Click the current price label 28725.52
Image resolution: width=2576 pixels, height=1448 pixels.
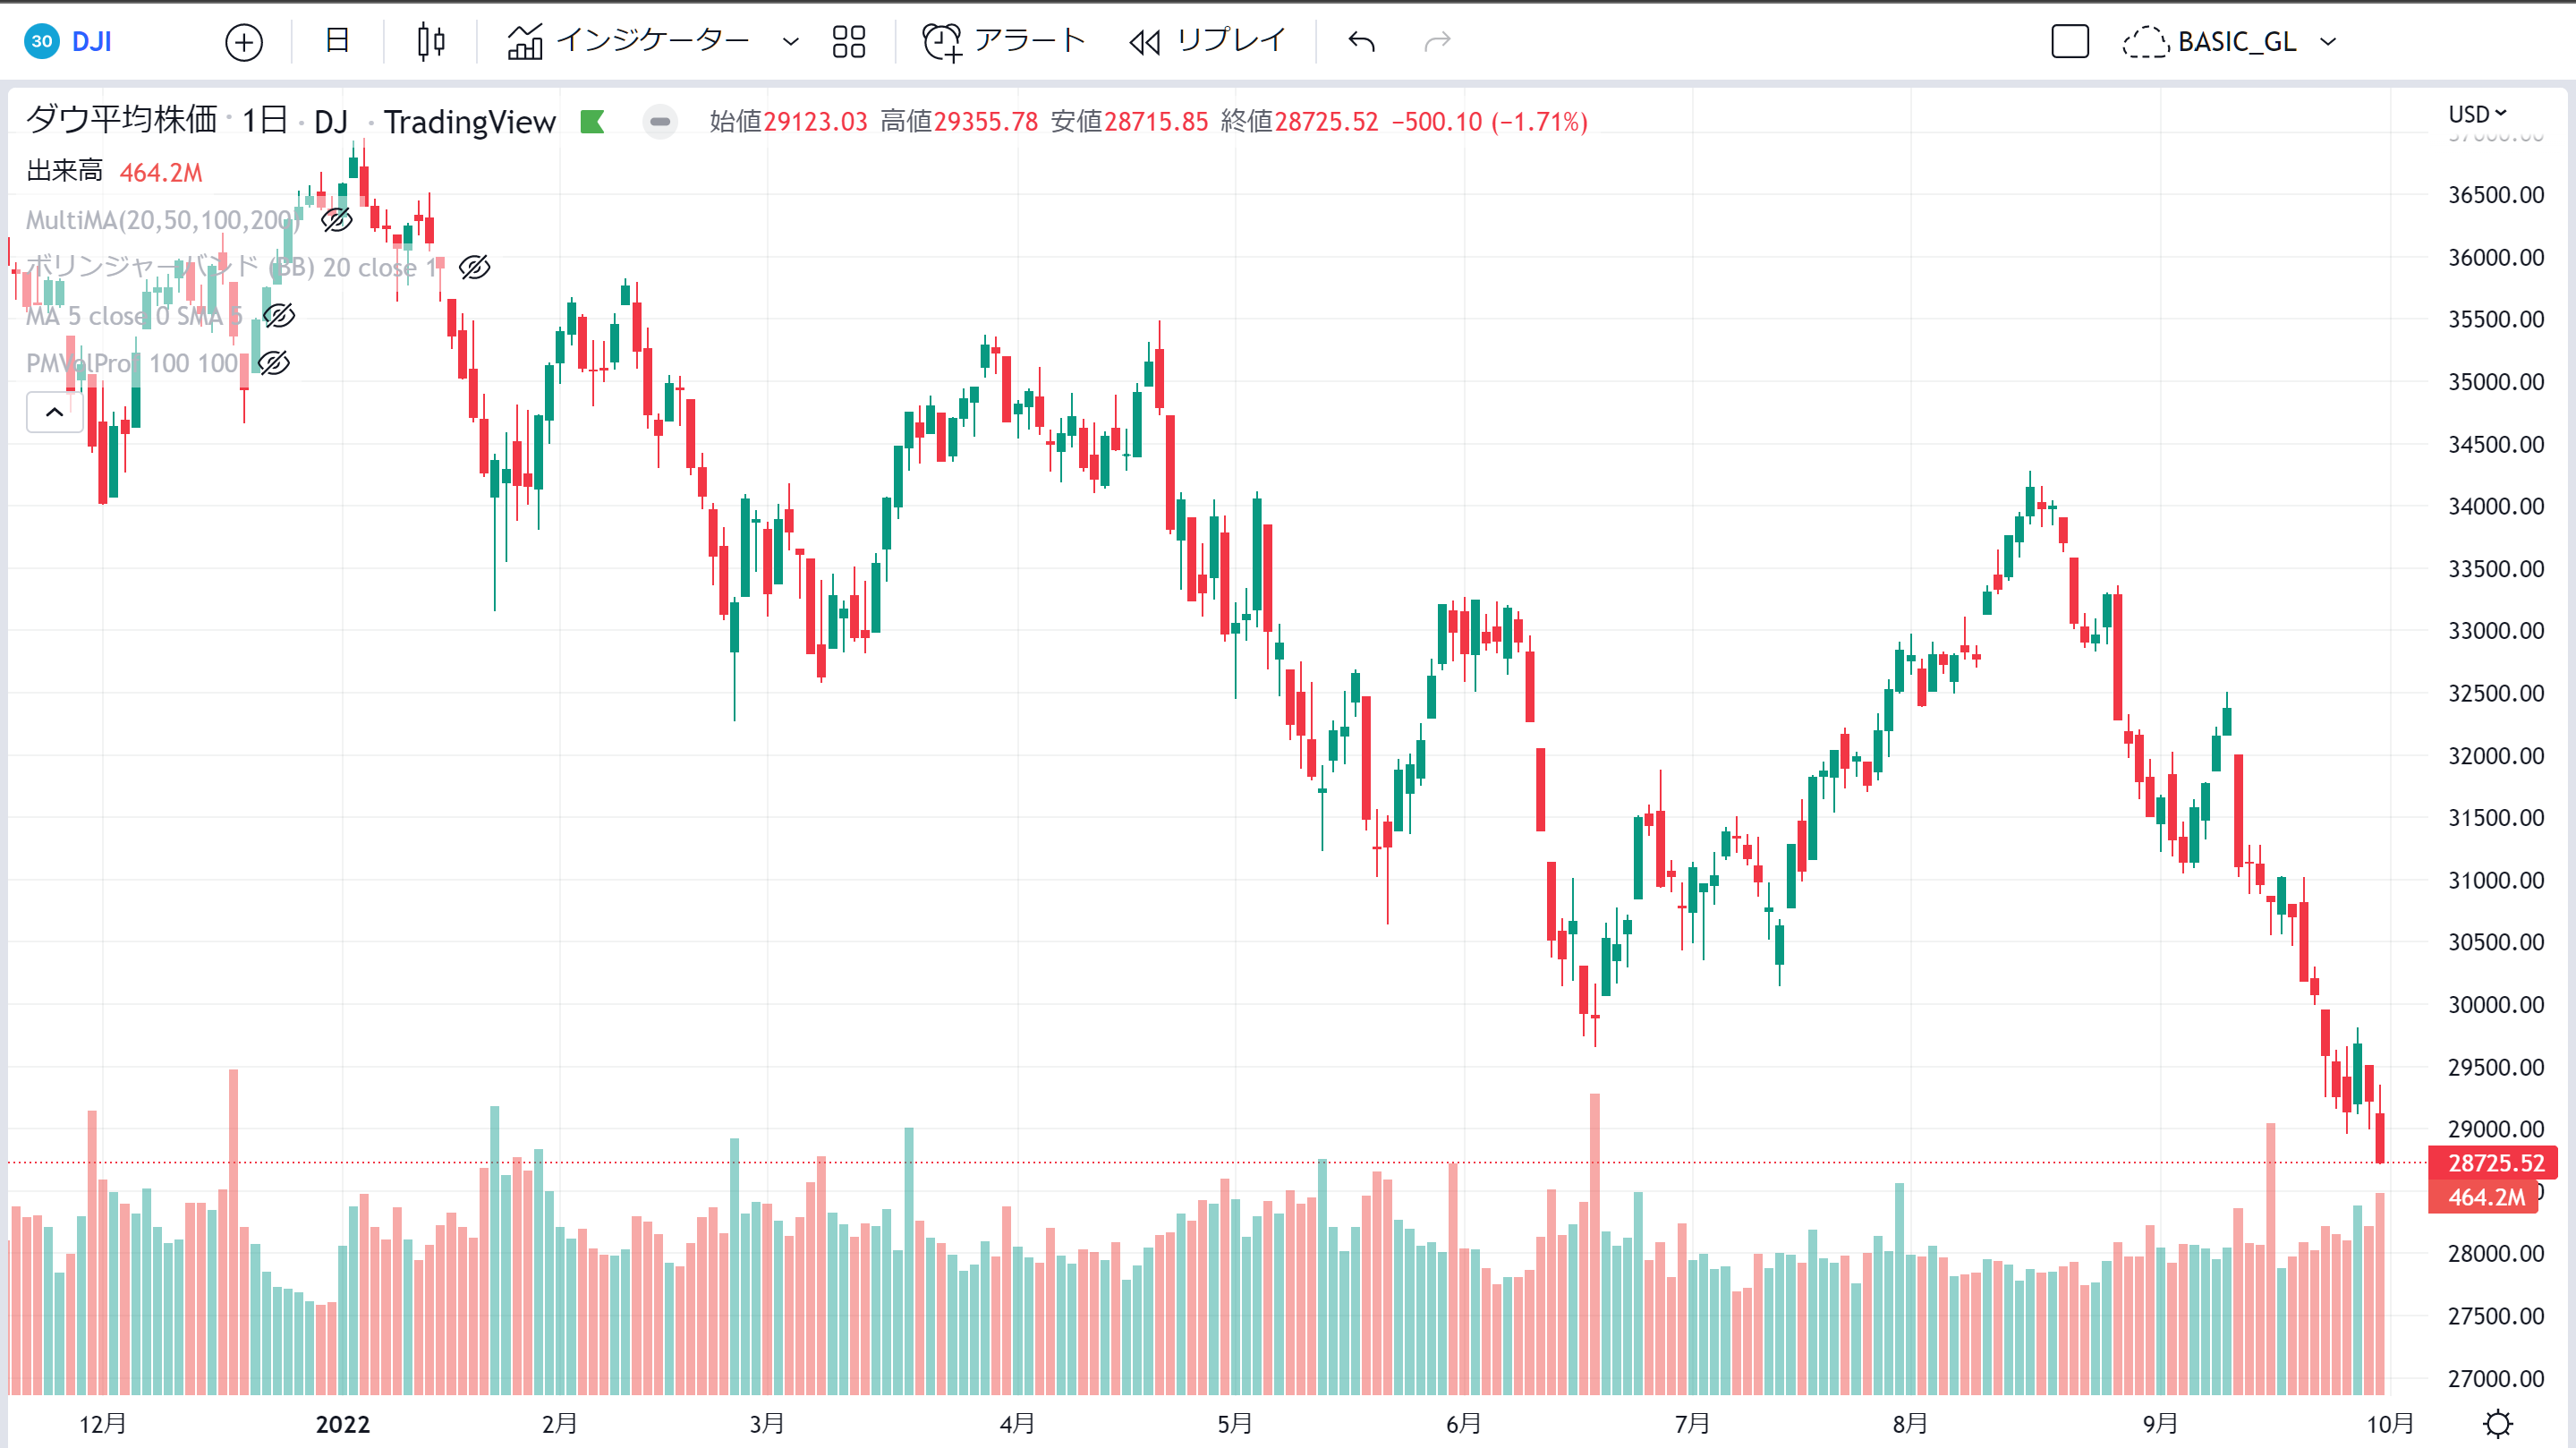pyautogui.click(x=2493, y=1162)
